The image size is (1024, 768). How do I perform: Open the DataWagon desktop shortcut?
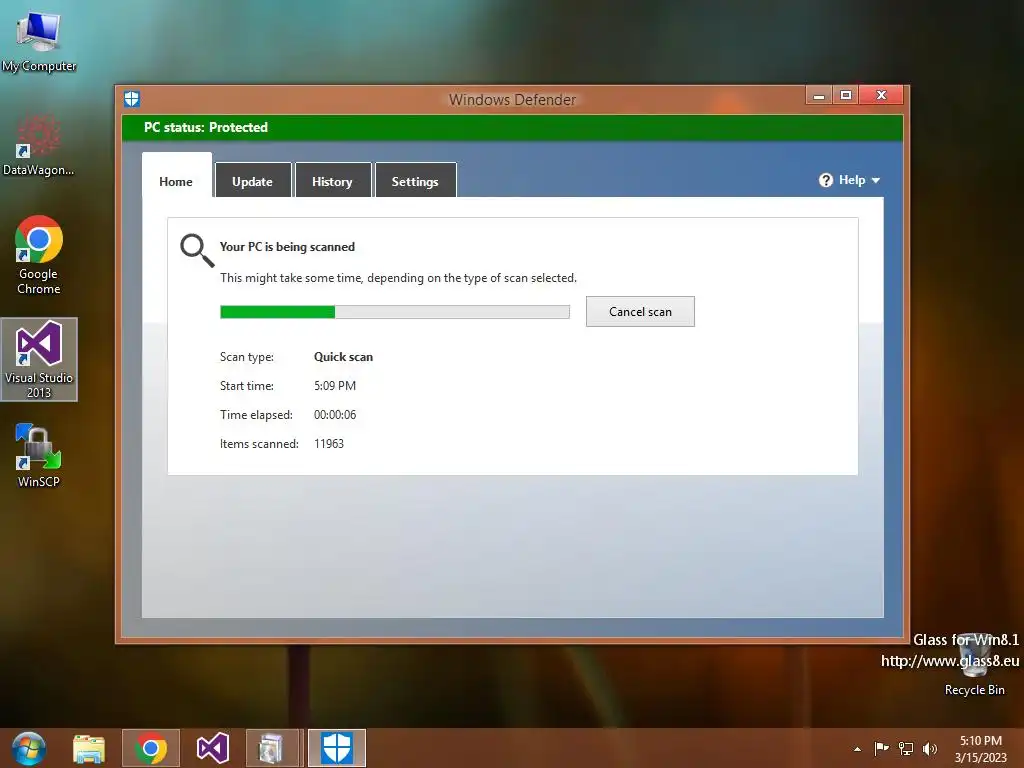(x=39, y=146)
